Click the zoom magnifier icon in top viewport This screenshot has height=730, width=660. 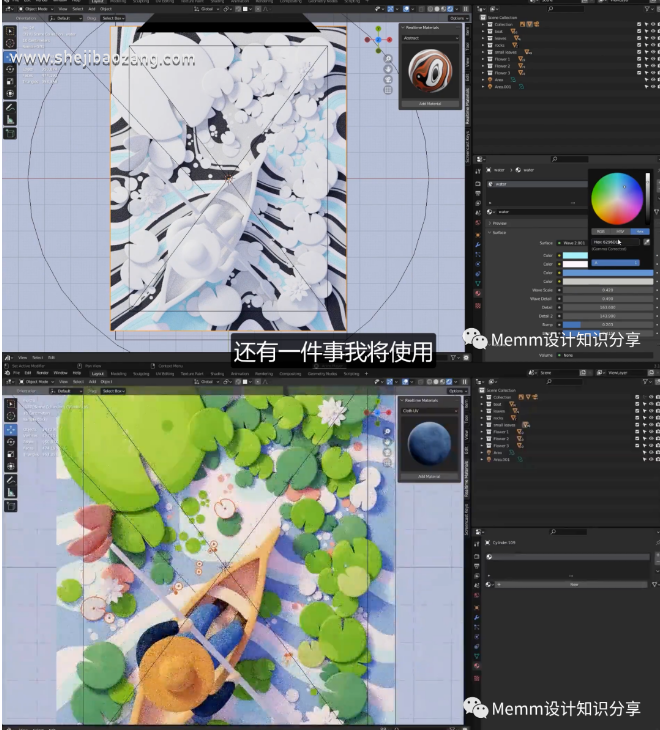pyautogui.click(x=387, y=58)
